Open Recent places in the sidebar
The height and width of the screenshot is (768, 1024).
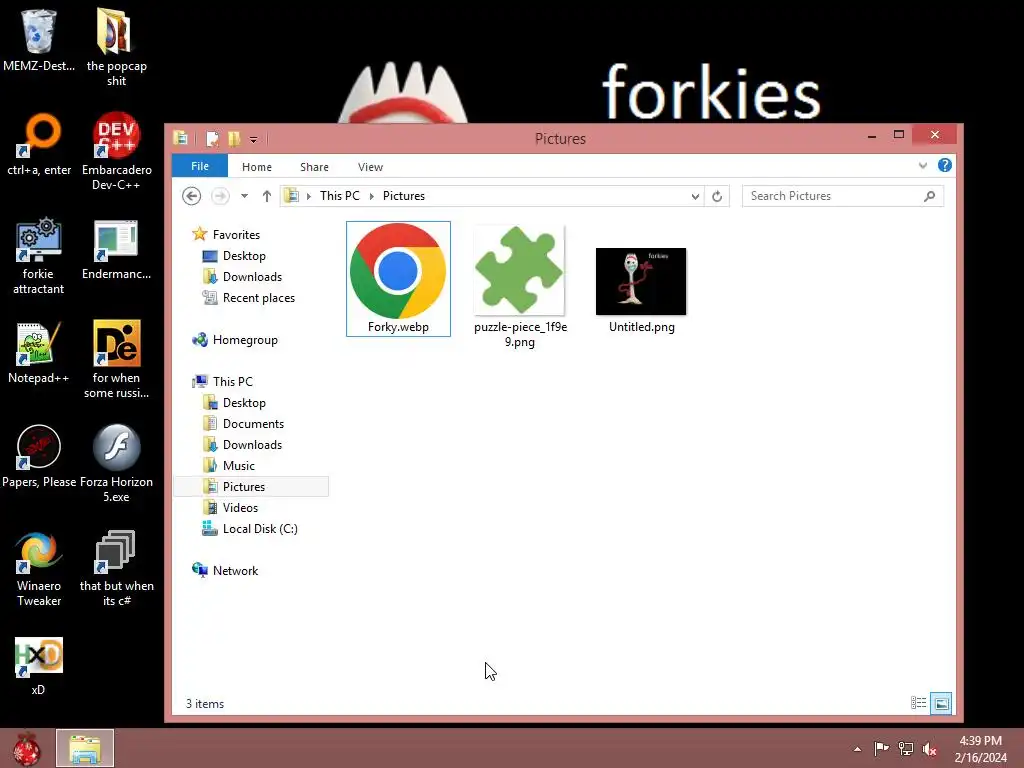pyautogui.click(x=248, y=298)
